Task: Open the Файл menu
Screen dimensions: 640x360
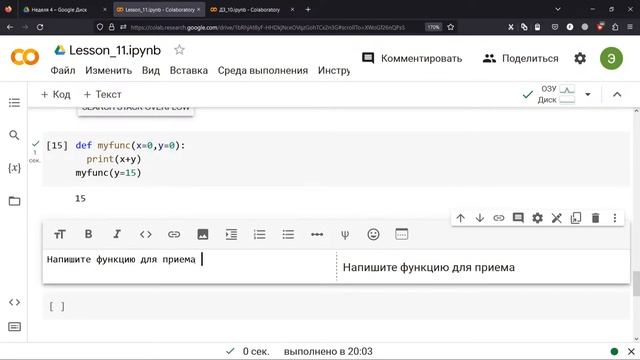Action: pos(63,71)
